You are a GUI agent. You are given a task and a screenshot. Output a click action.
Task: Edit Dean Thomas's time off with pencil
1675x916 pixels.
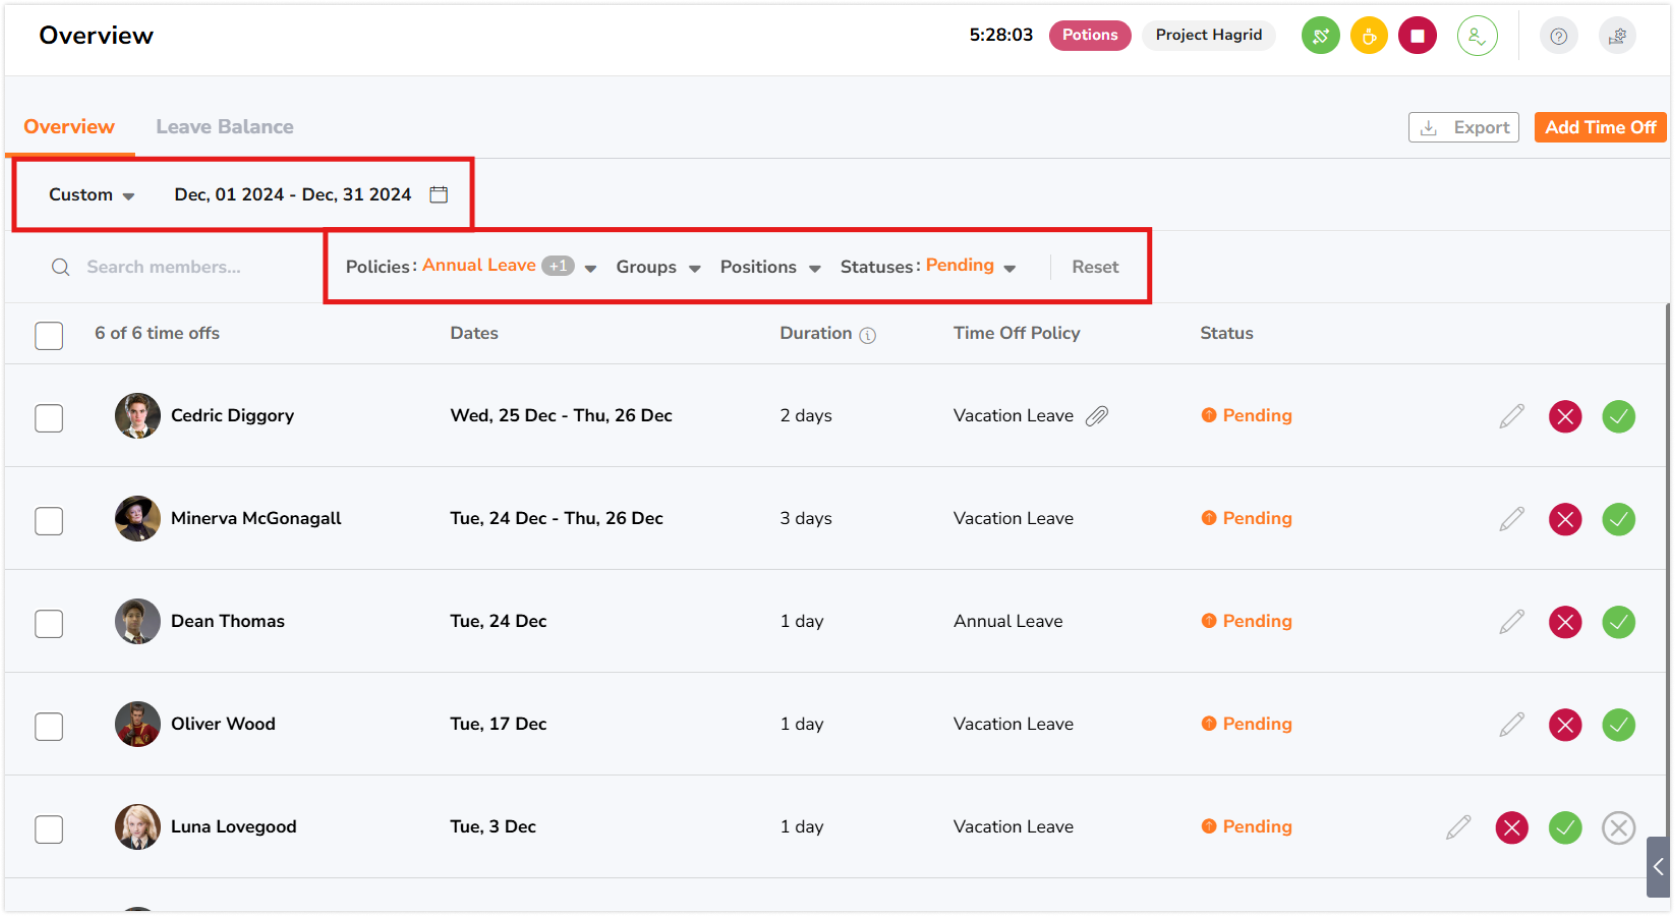coord(1511,622)
